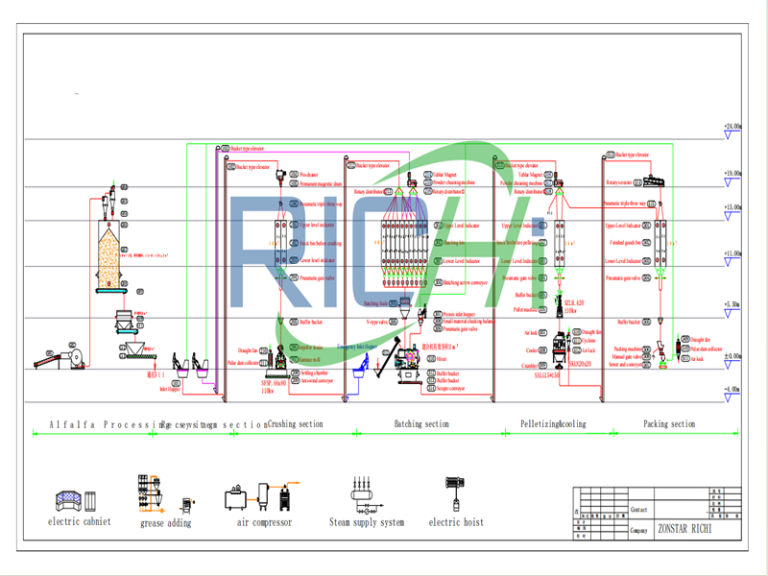Click the electric cabinet legend icon
This screenshot has width=768, height=576.
tap(78, 498)
